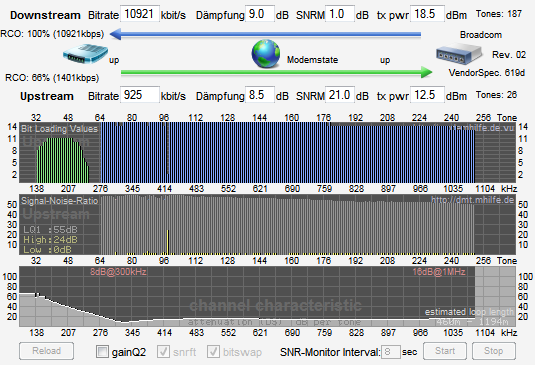Image resolution: width=535 pixels, height=365 pixels.
Task: Click the 'Tones: 187' label
Action: (499, 14)
